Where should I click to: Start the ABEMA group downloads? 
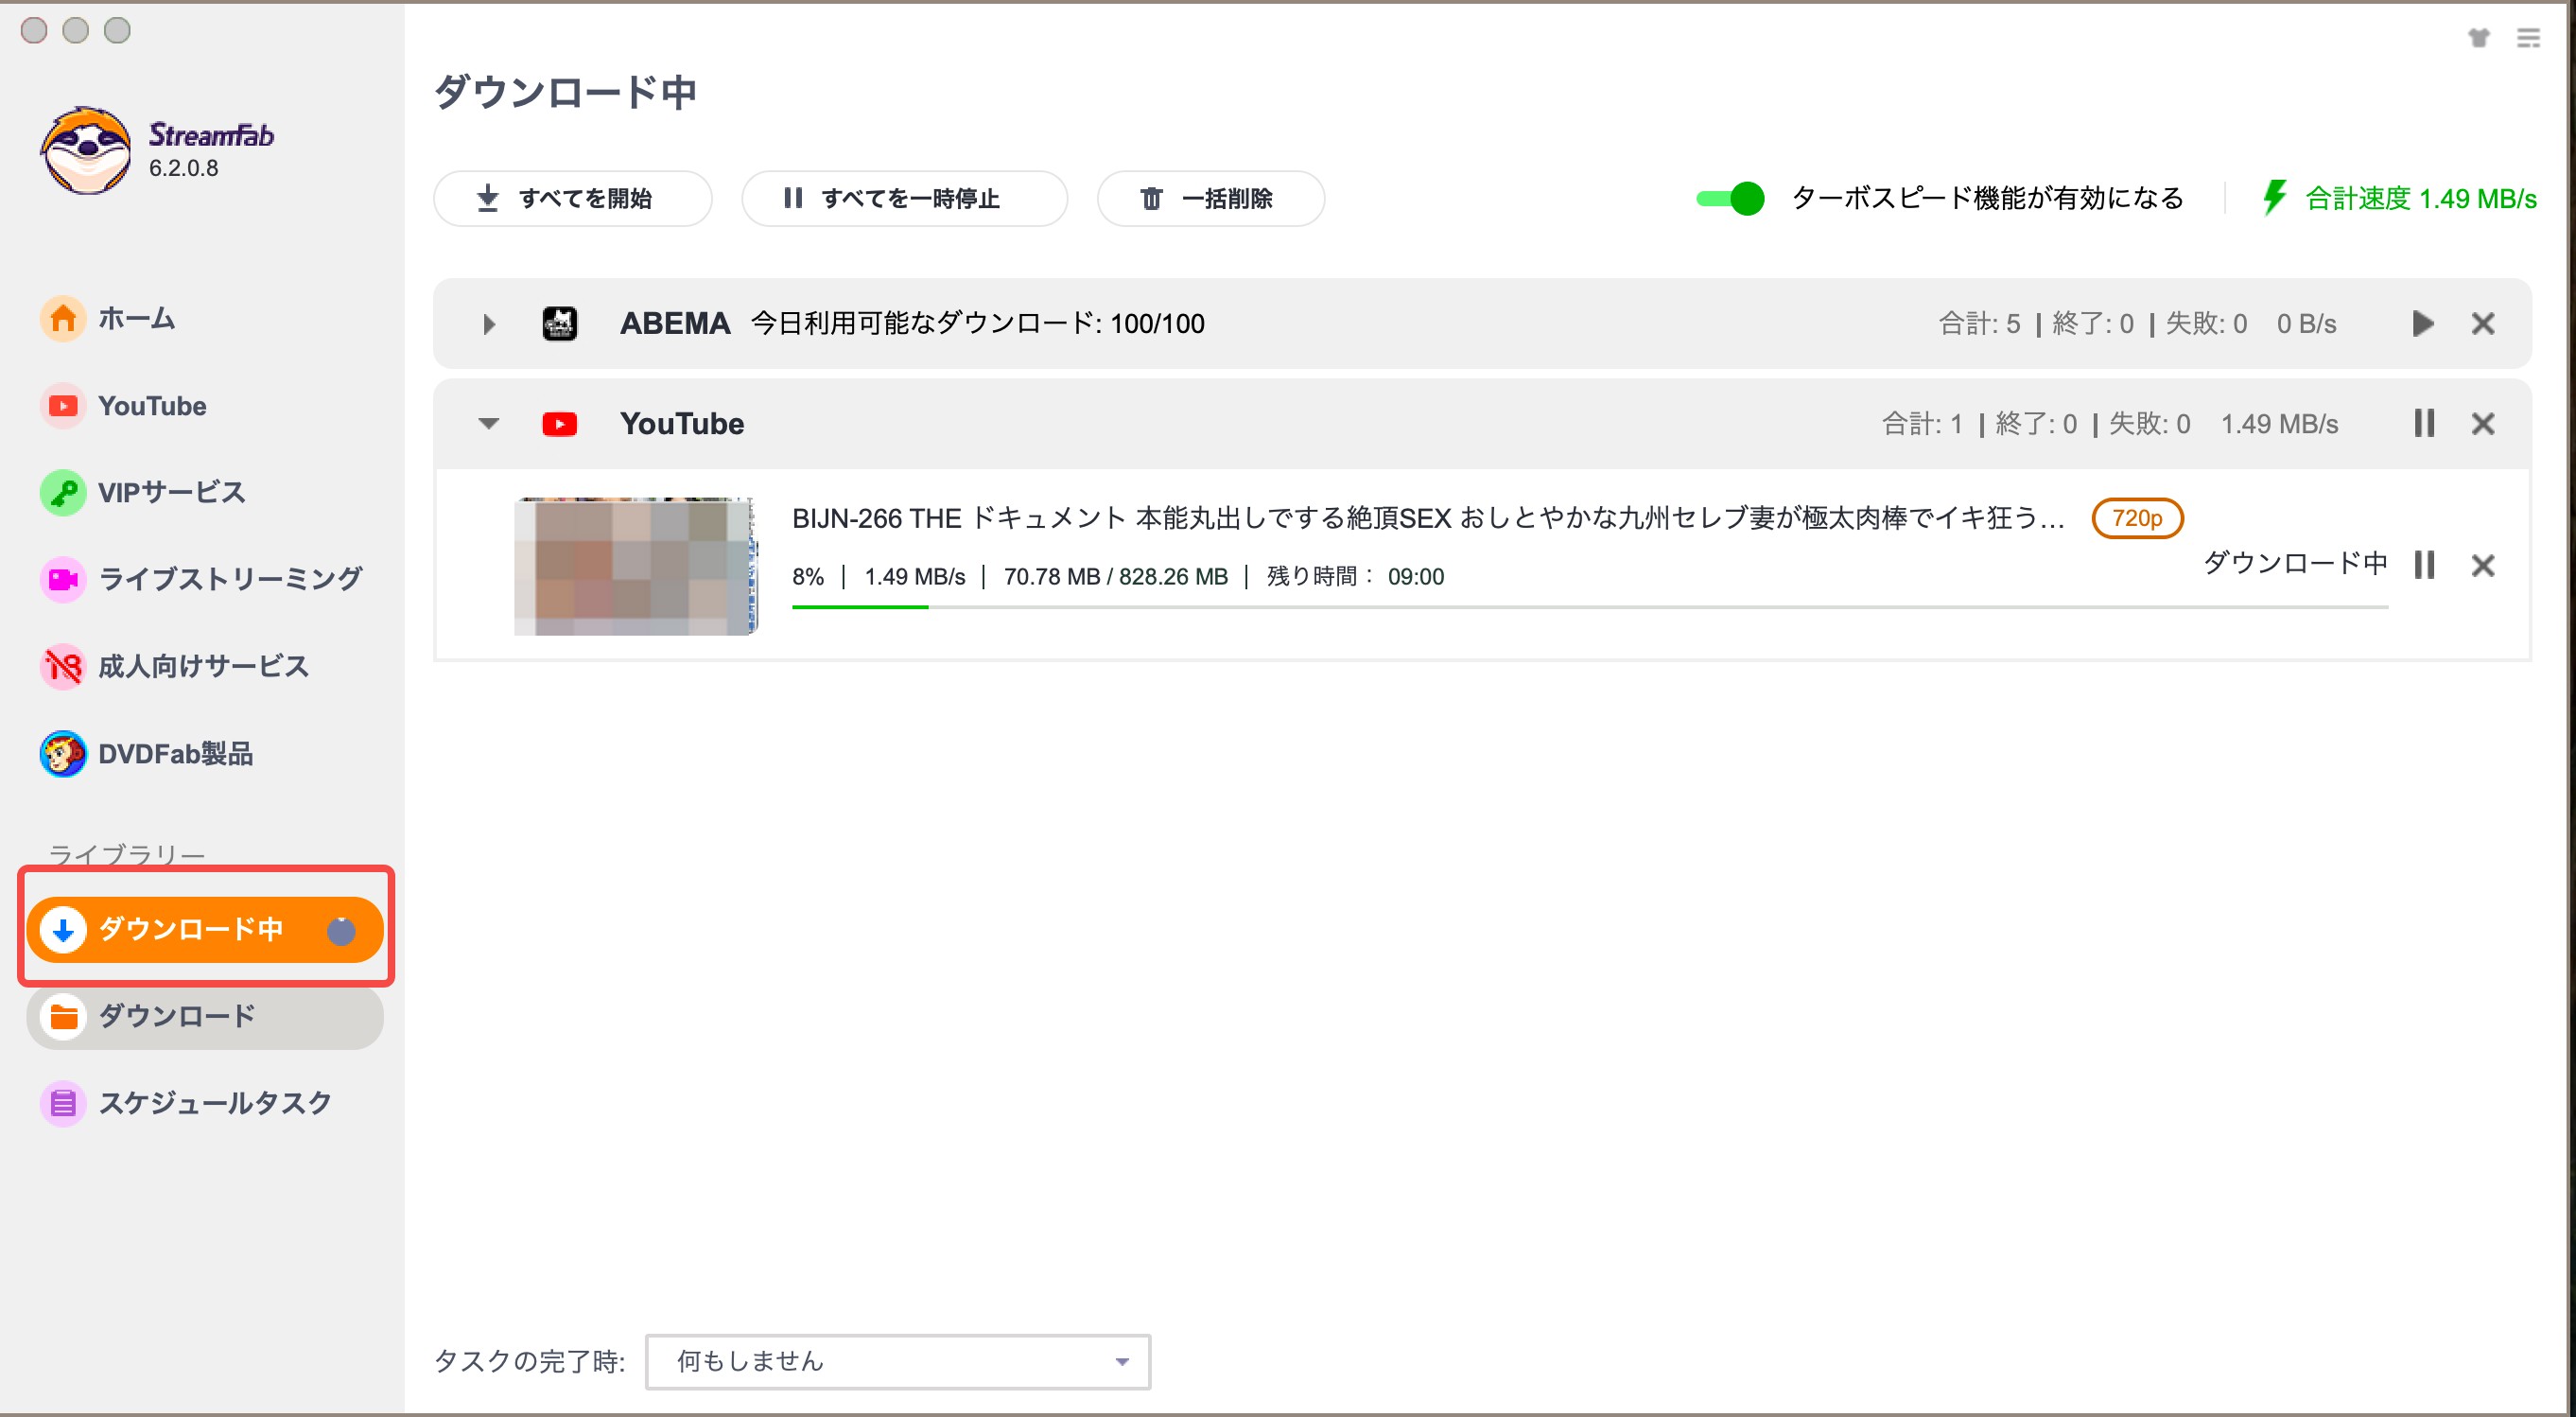(2422, 324)
